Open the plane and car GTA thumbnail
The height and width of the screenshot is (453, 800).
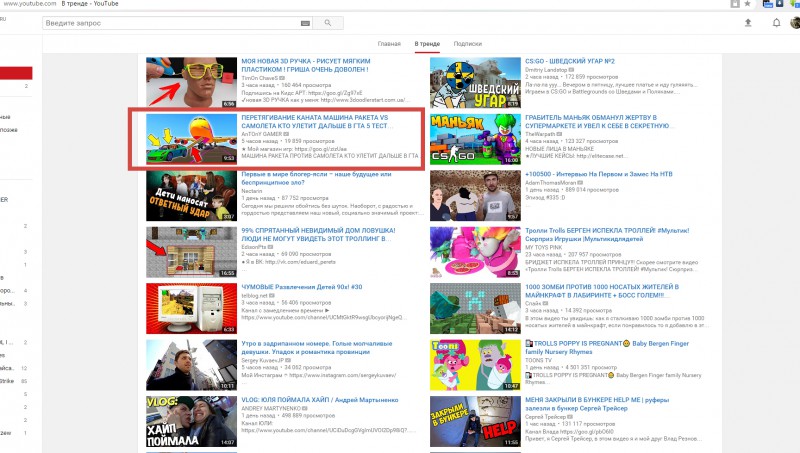click(191, 138)
